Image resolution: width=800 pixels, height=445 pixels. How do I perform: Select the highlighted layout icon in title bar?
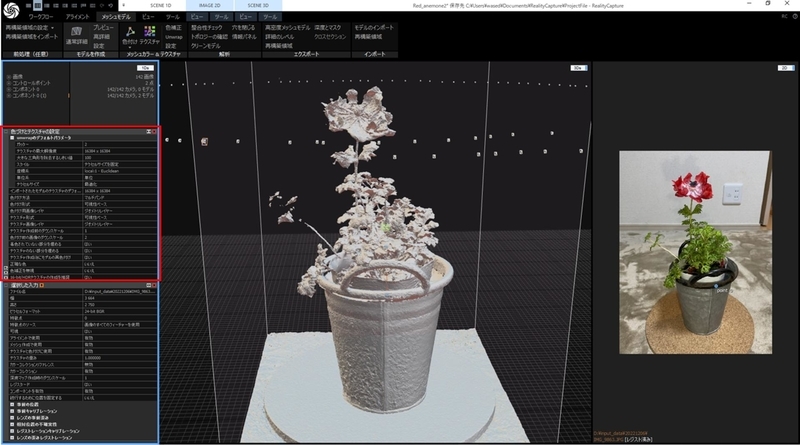point(37,6)
